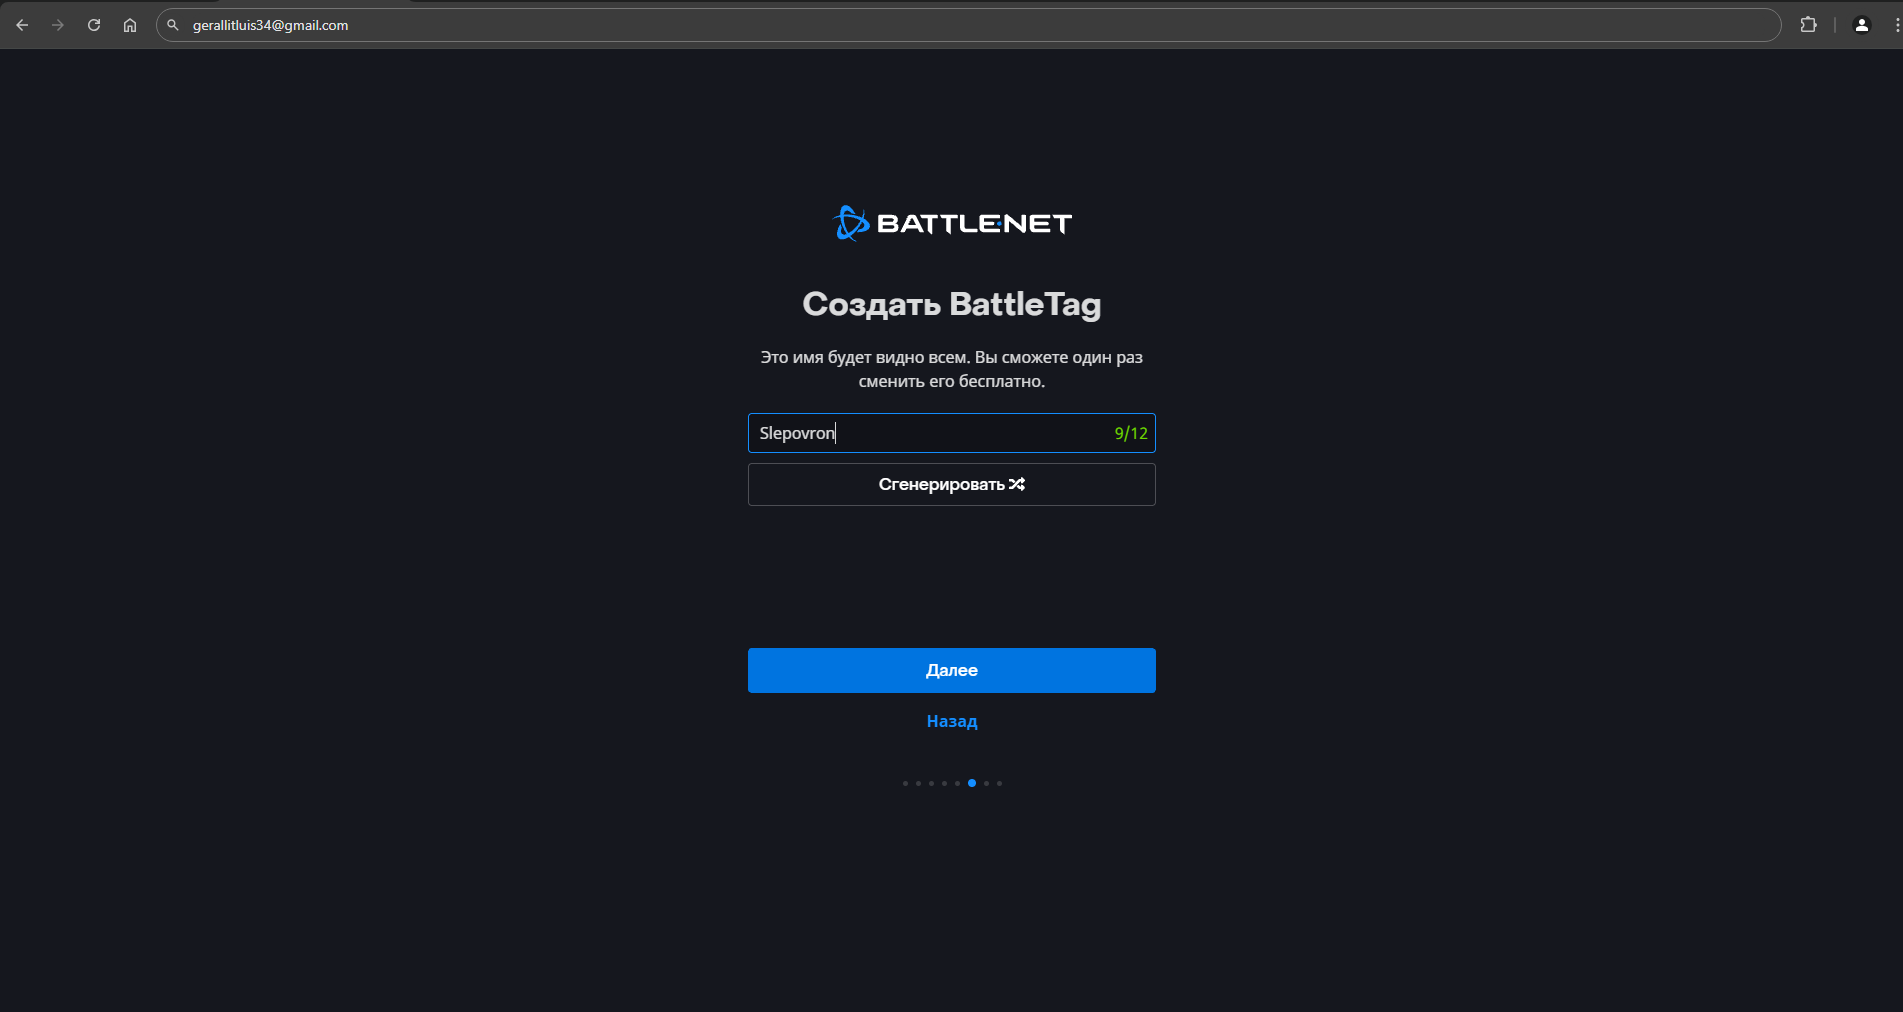Follow the Назад link
This screenshot has height=1012, width=1903.
click(952, 721)
